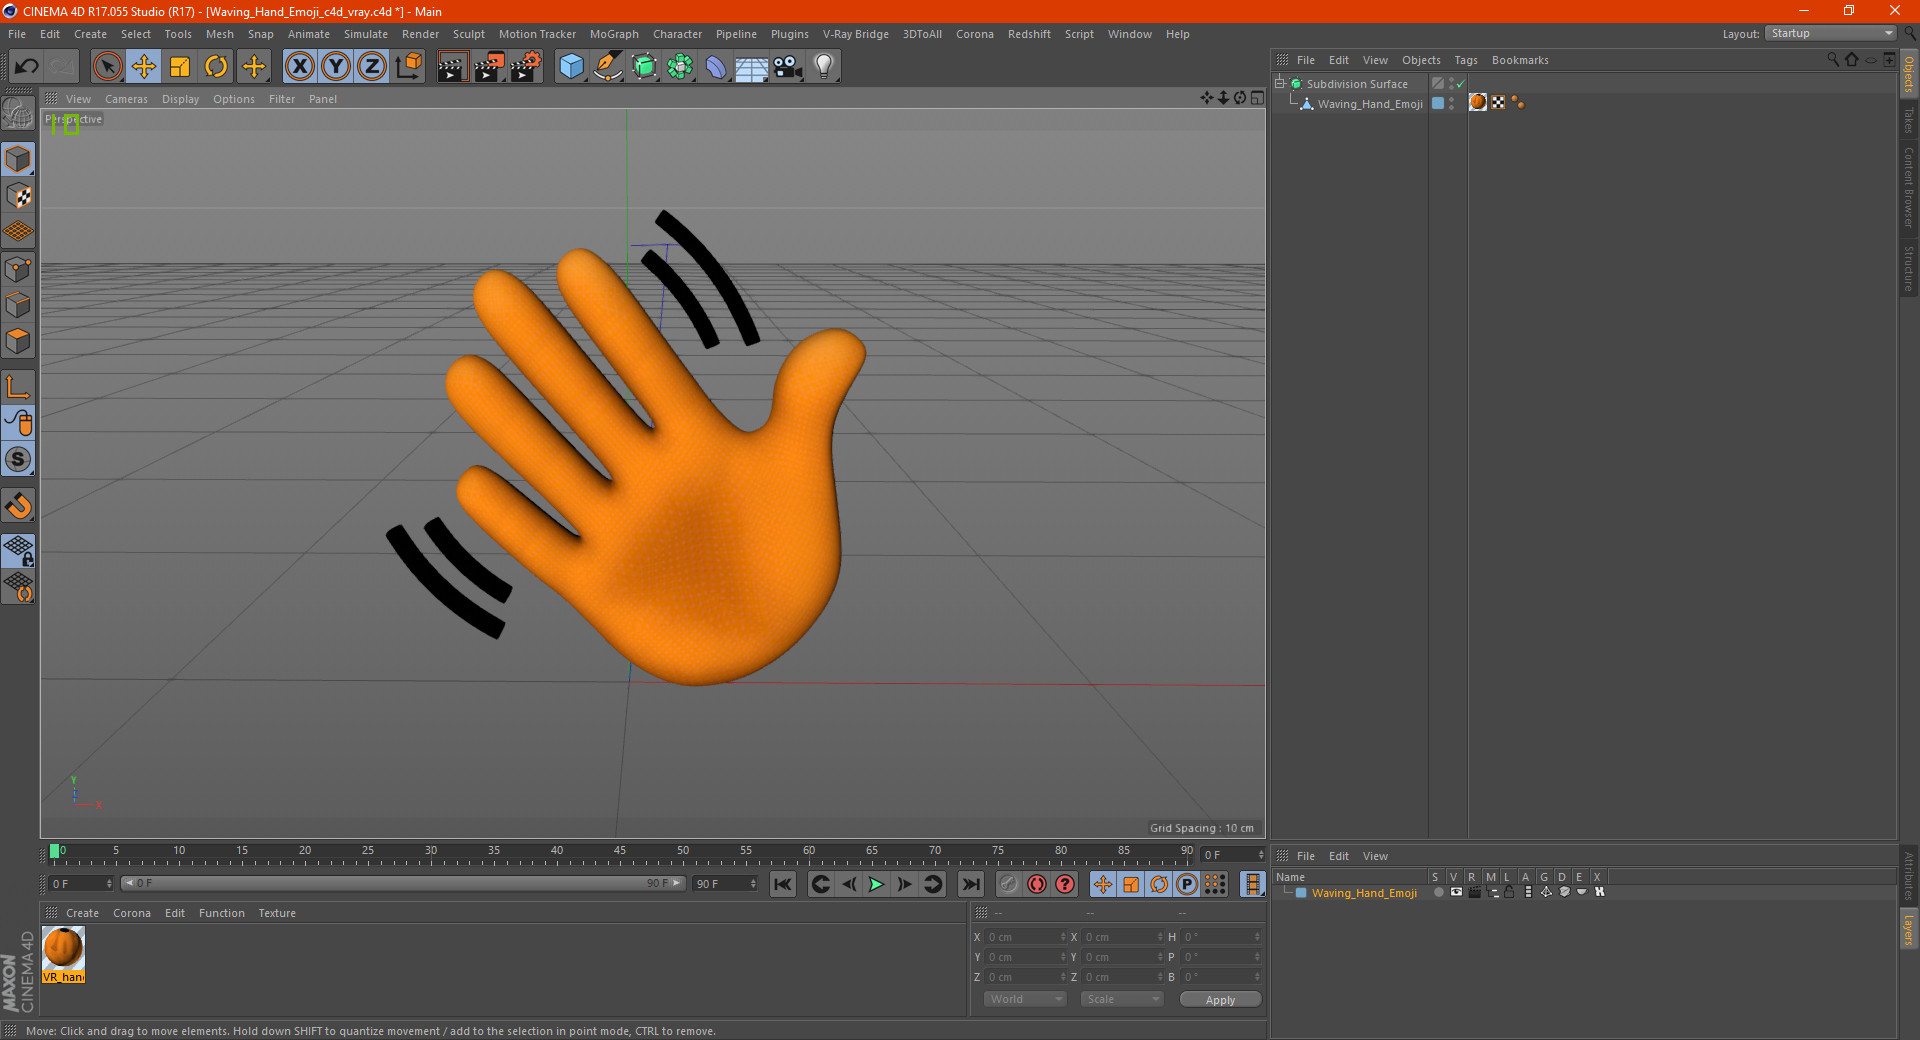Select Edges mode in left sidebar
Viewport: 1920px width, 1040px height.
(18, 305)
